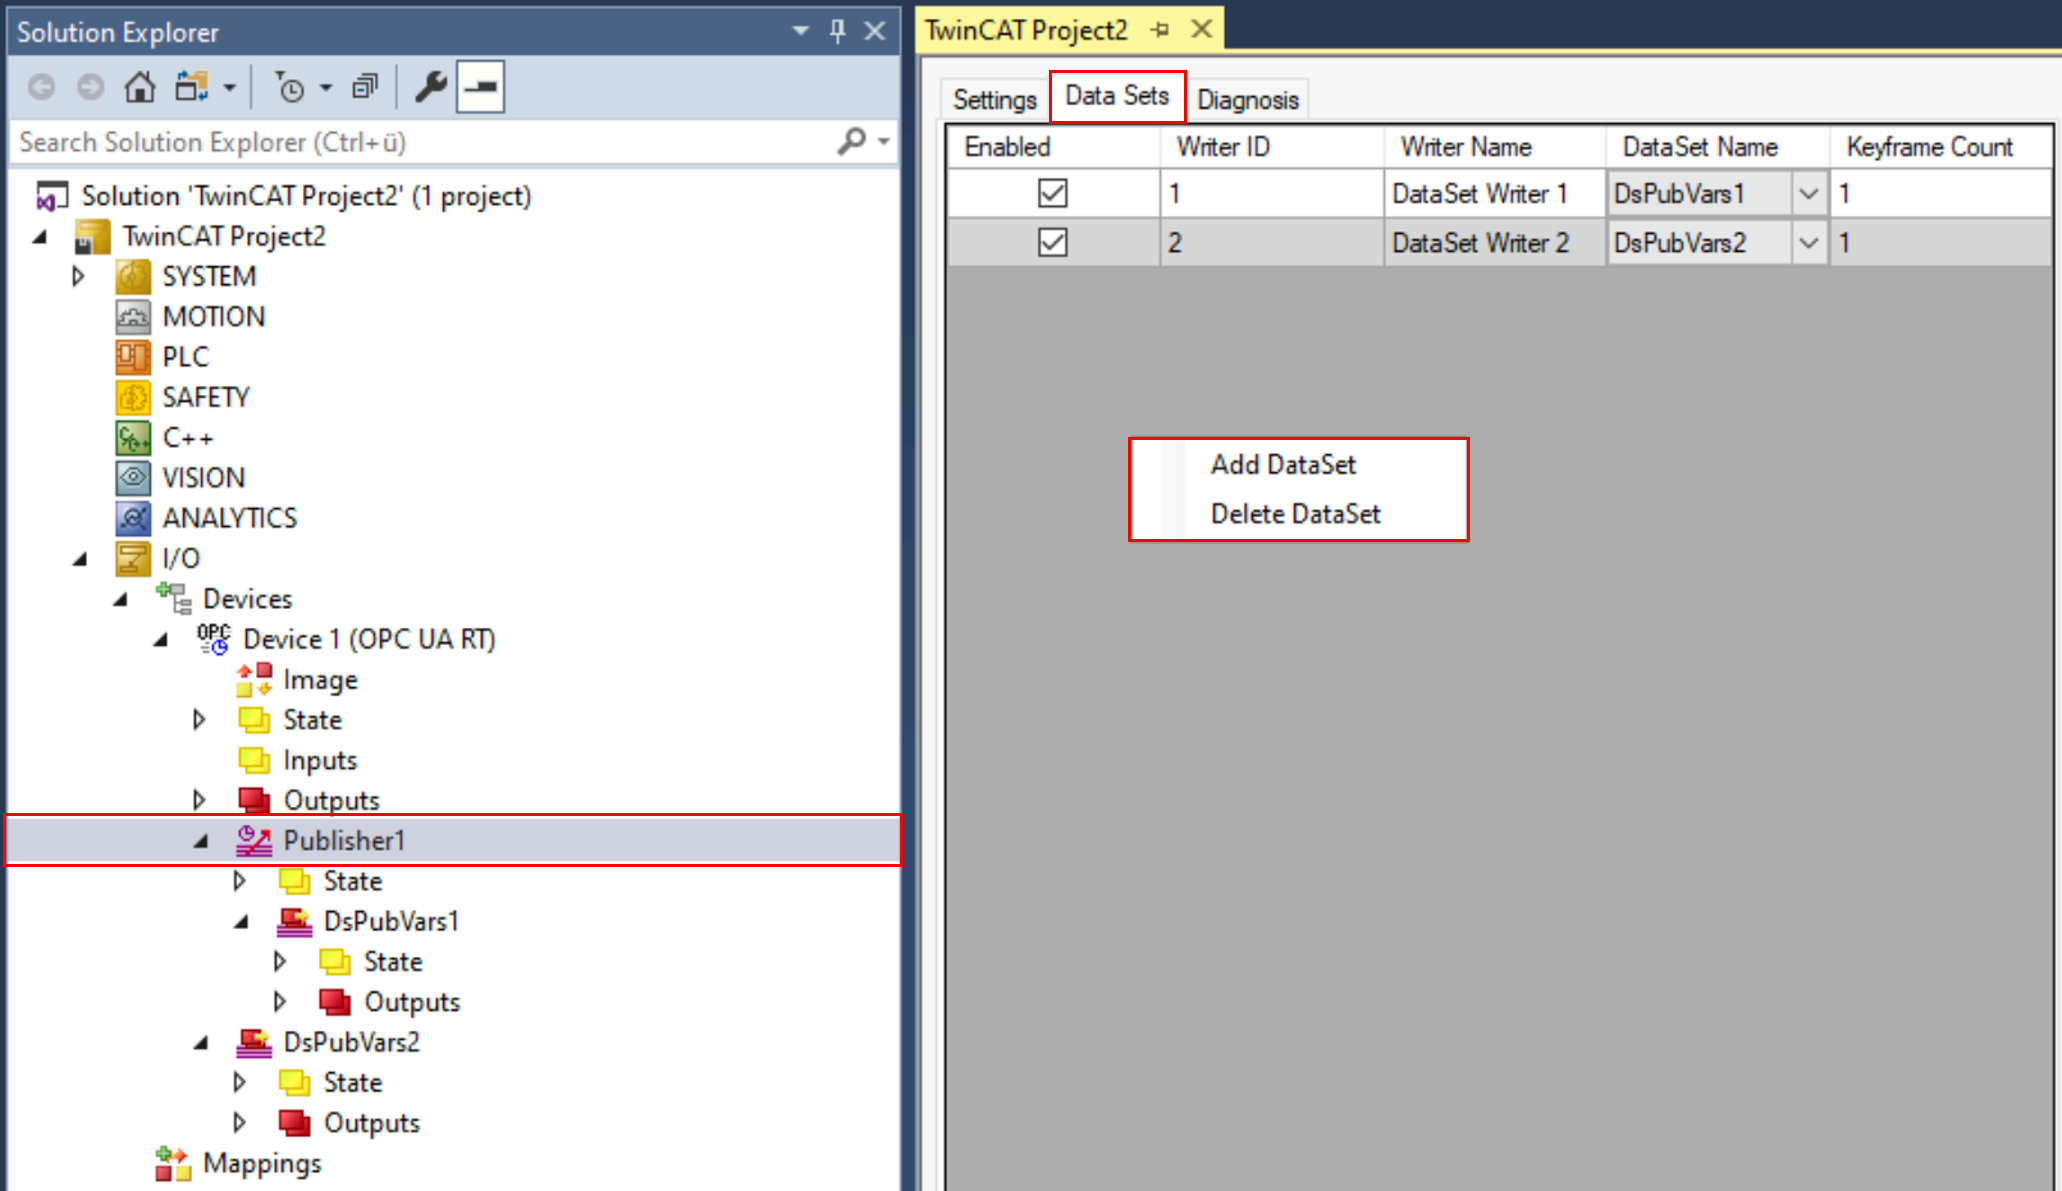
Task: Select the DsPubVars1 dataset icon
Action: coord(294,921)
